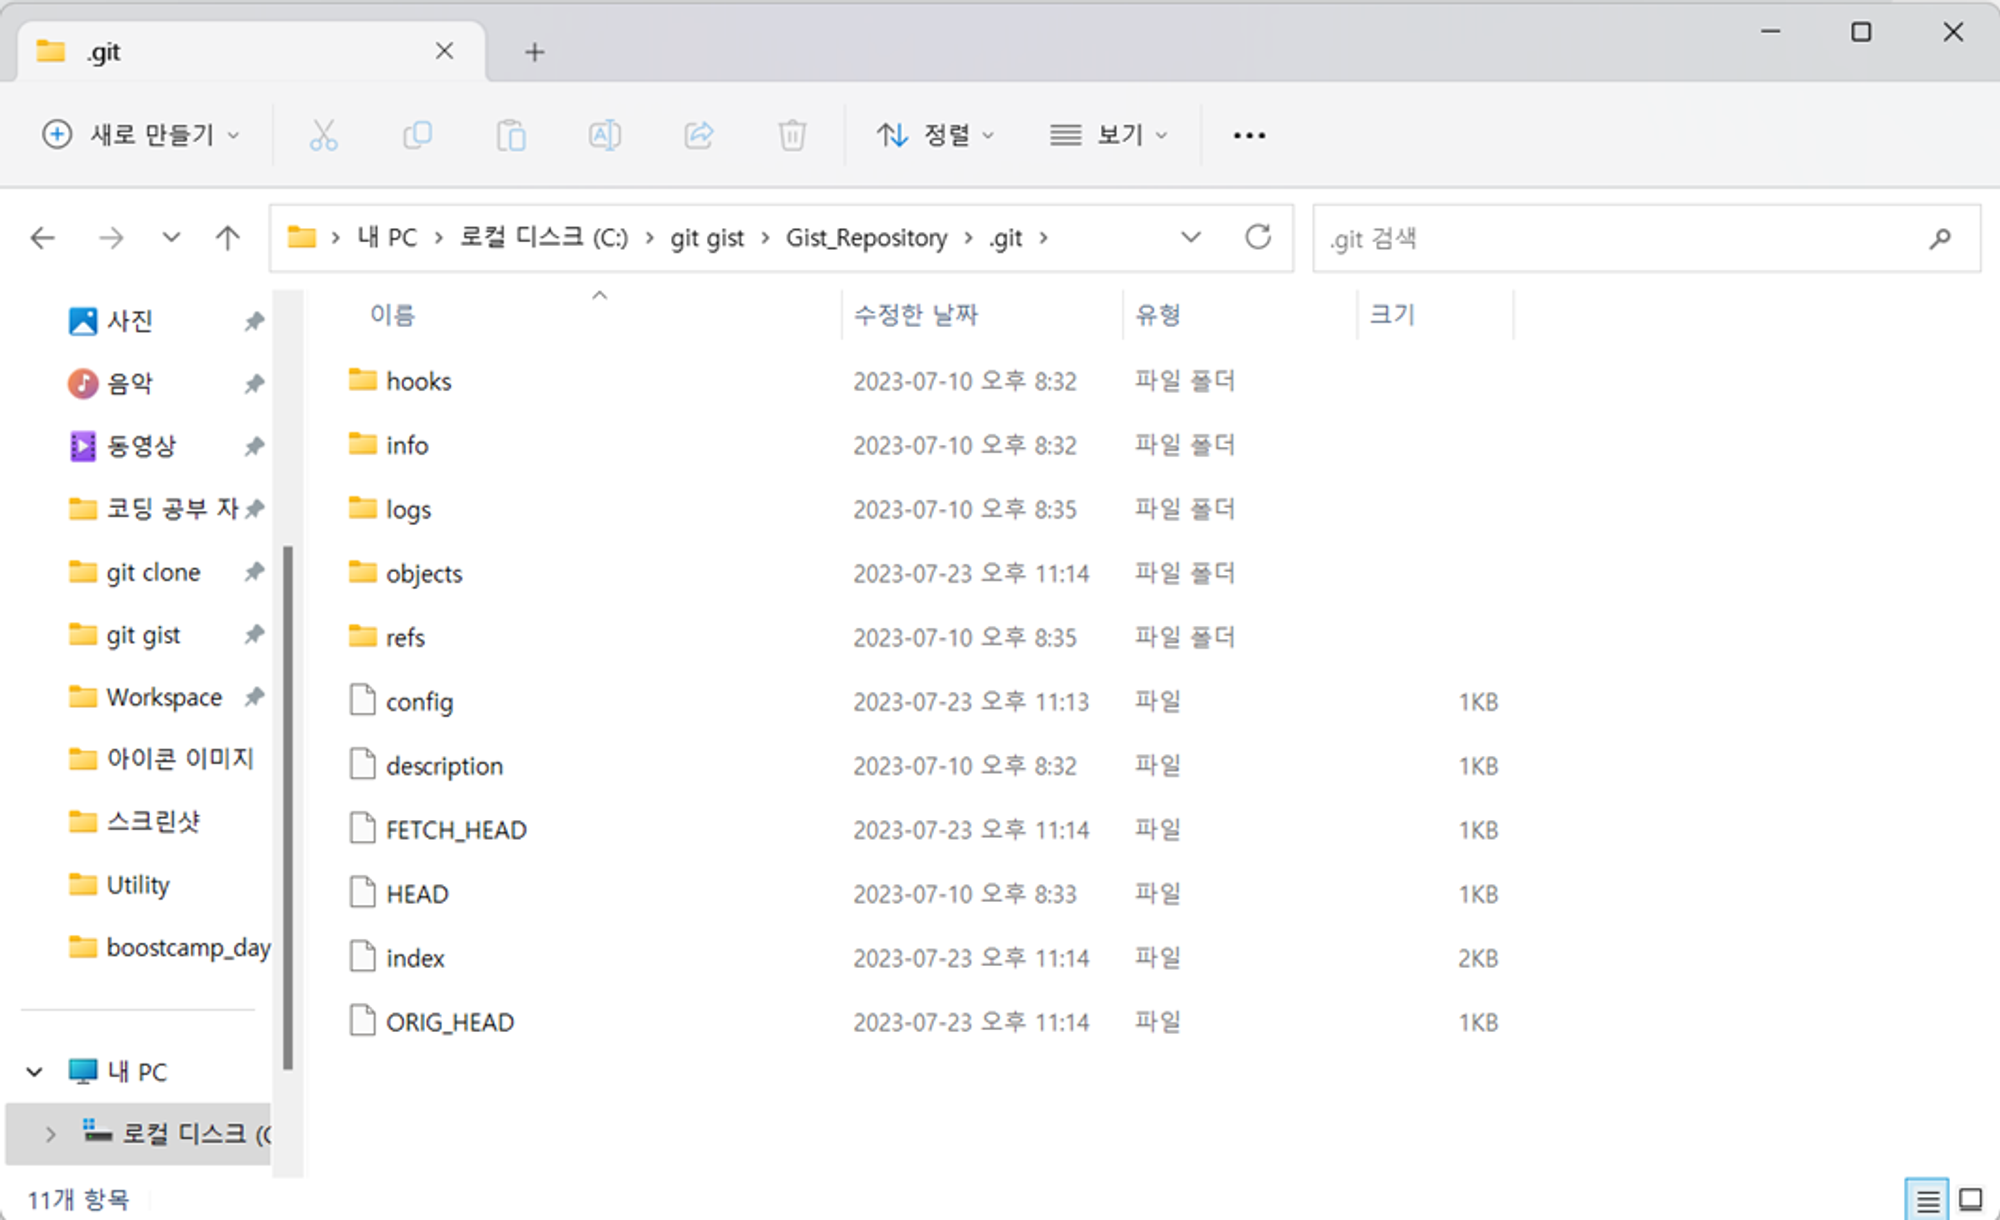Select the HEAD file icon
This screenshot has width=2000, height=1220.
tap(362, 892)
